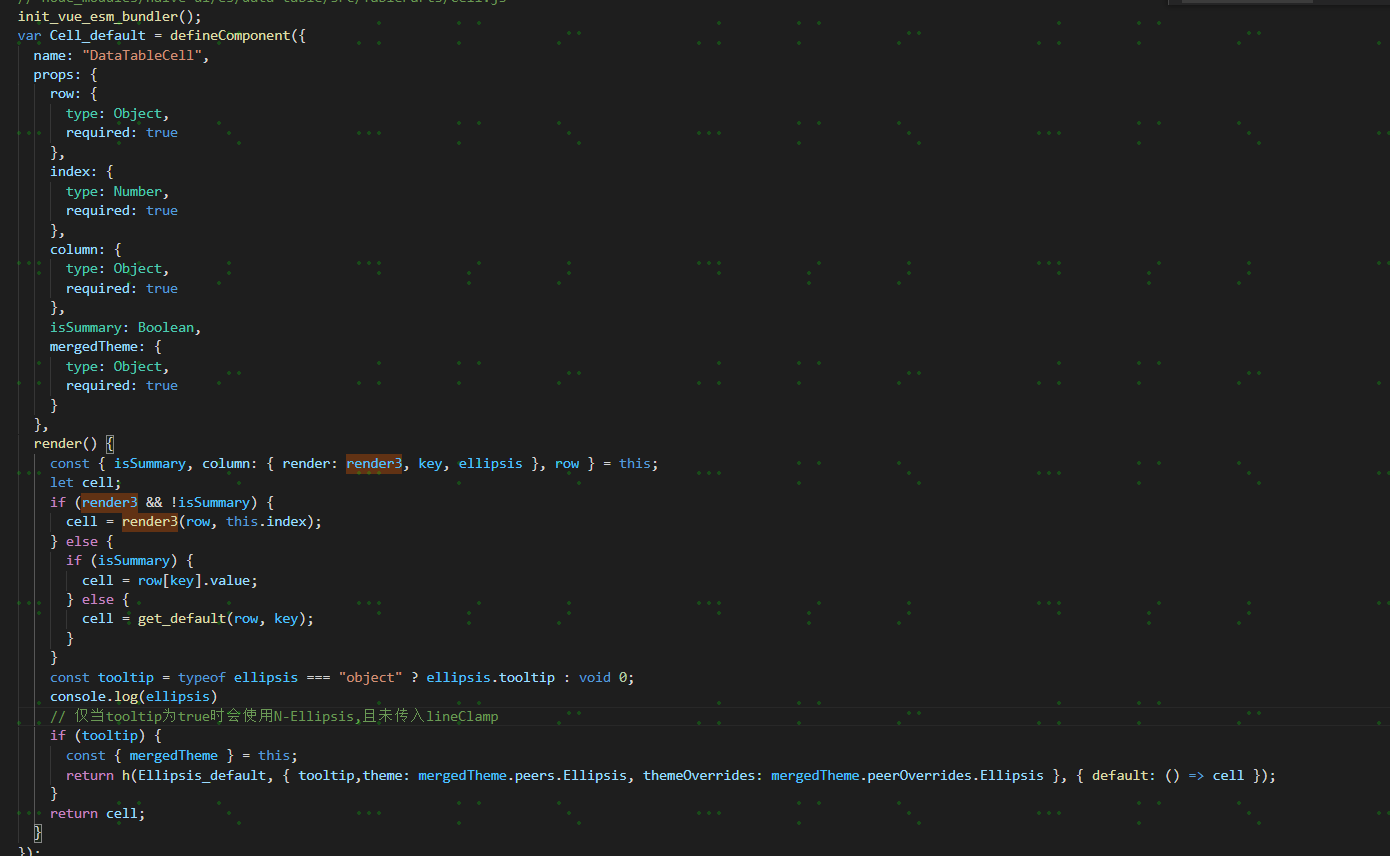
Task: Click the "default: () => cell" slot
Action: pos(1168,775)
